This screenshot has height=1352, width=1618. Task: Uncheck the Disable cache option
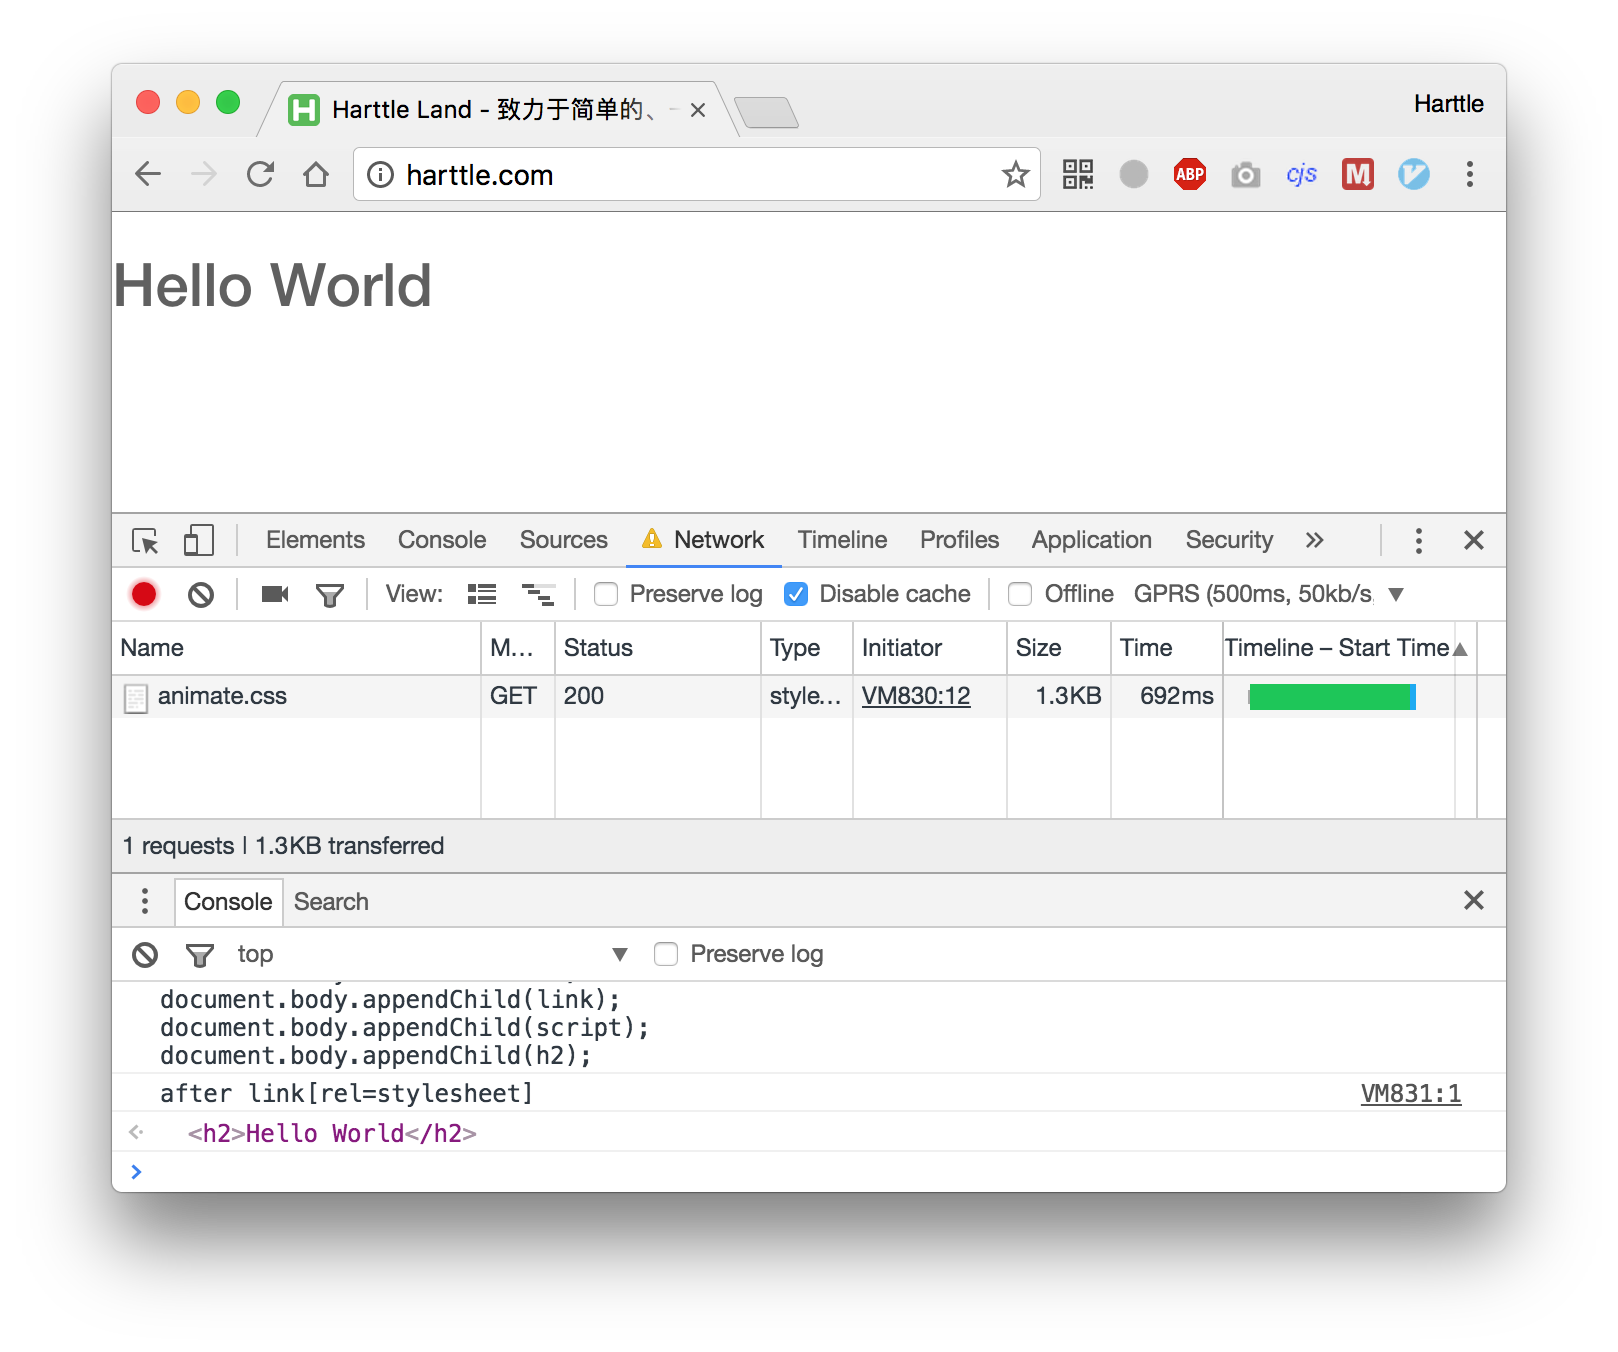795,593
